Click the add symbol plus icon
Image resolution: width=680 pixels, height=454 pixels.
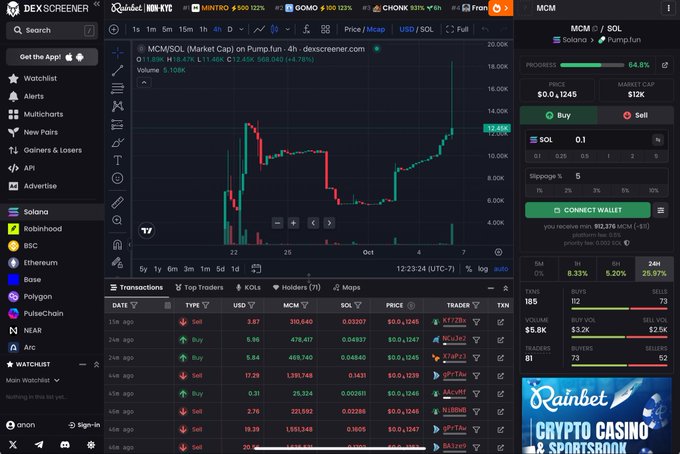coord(114,29)
